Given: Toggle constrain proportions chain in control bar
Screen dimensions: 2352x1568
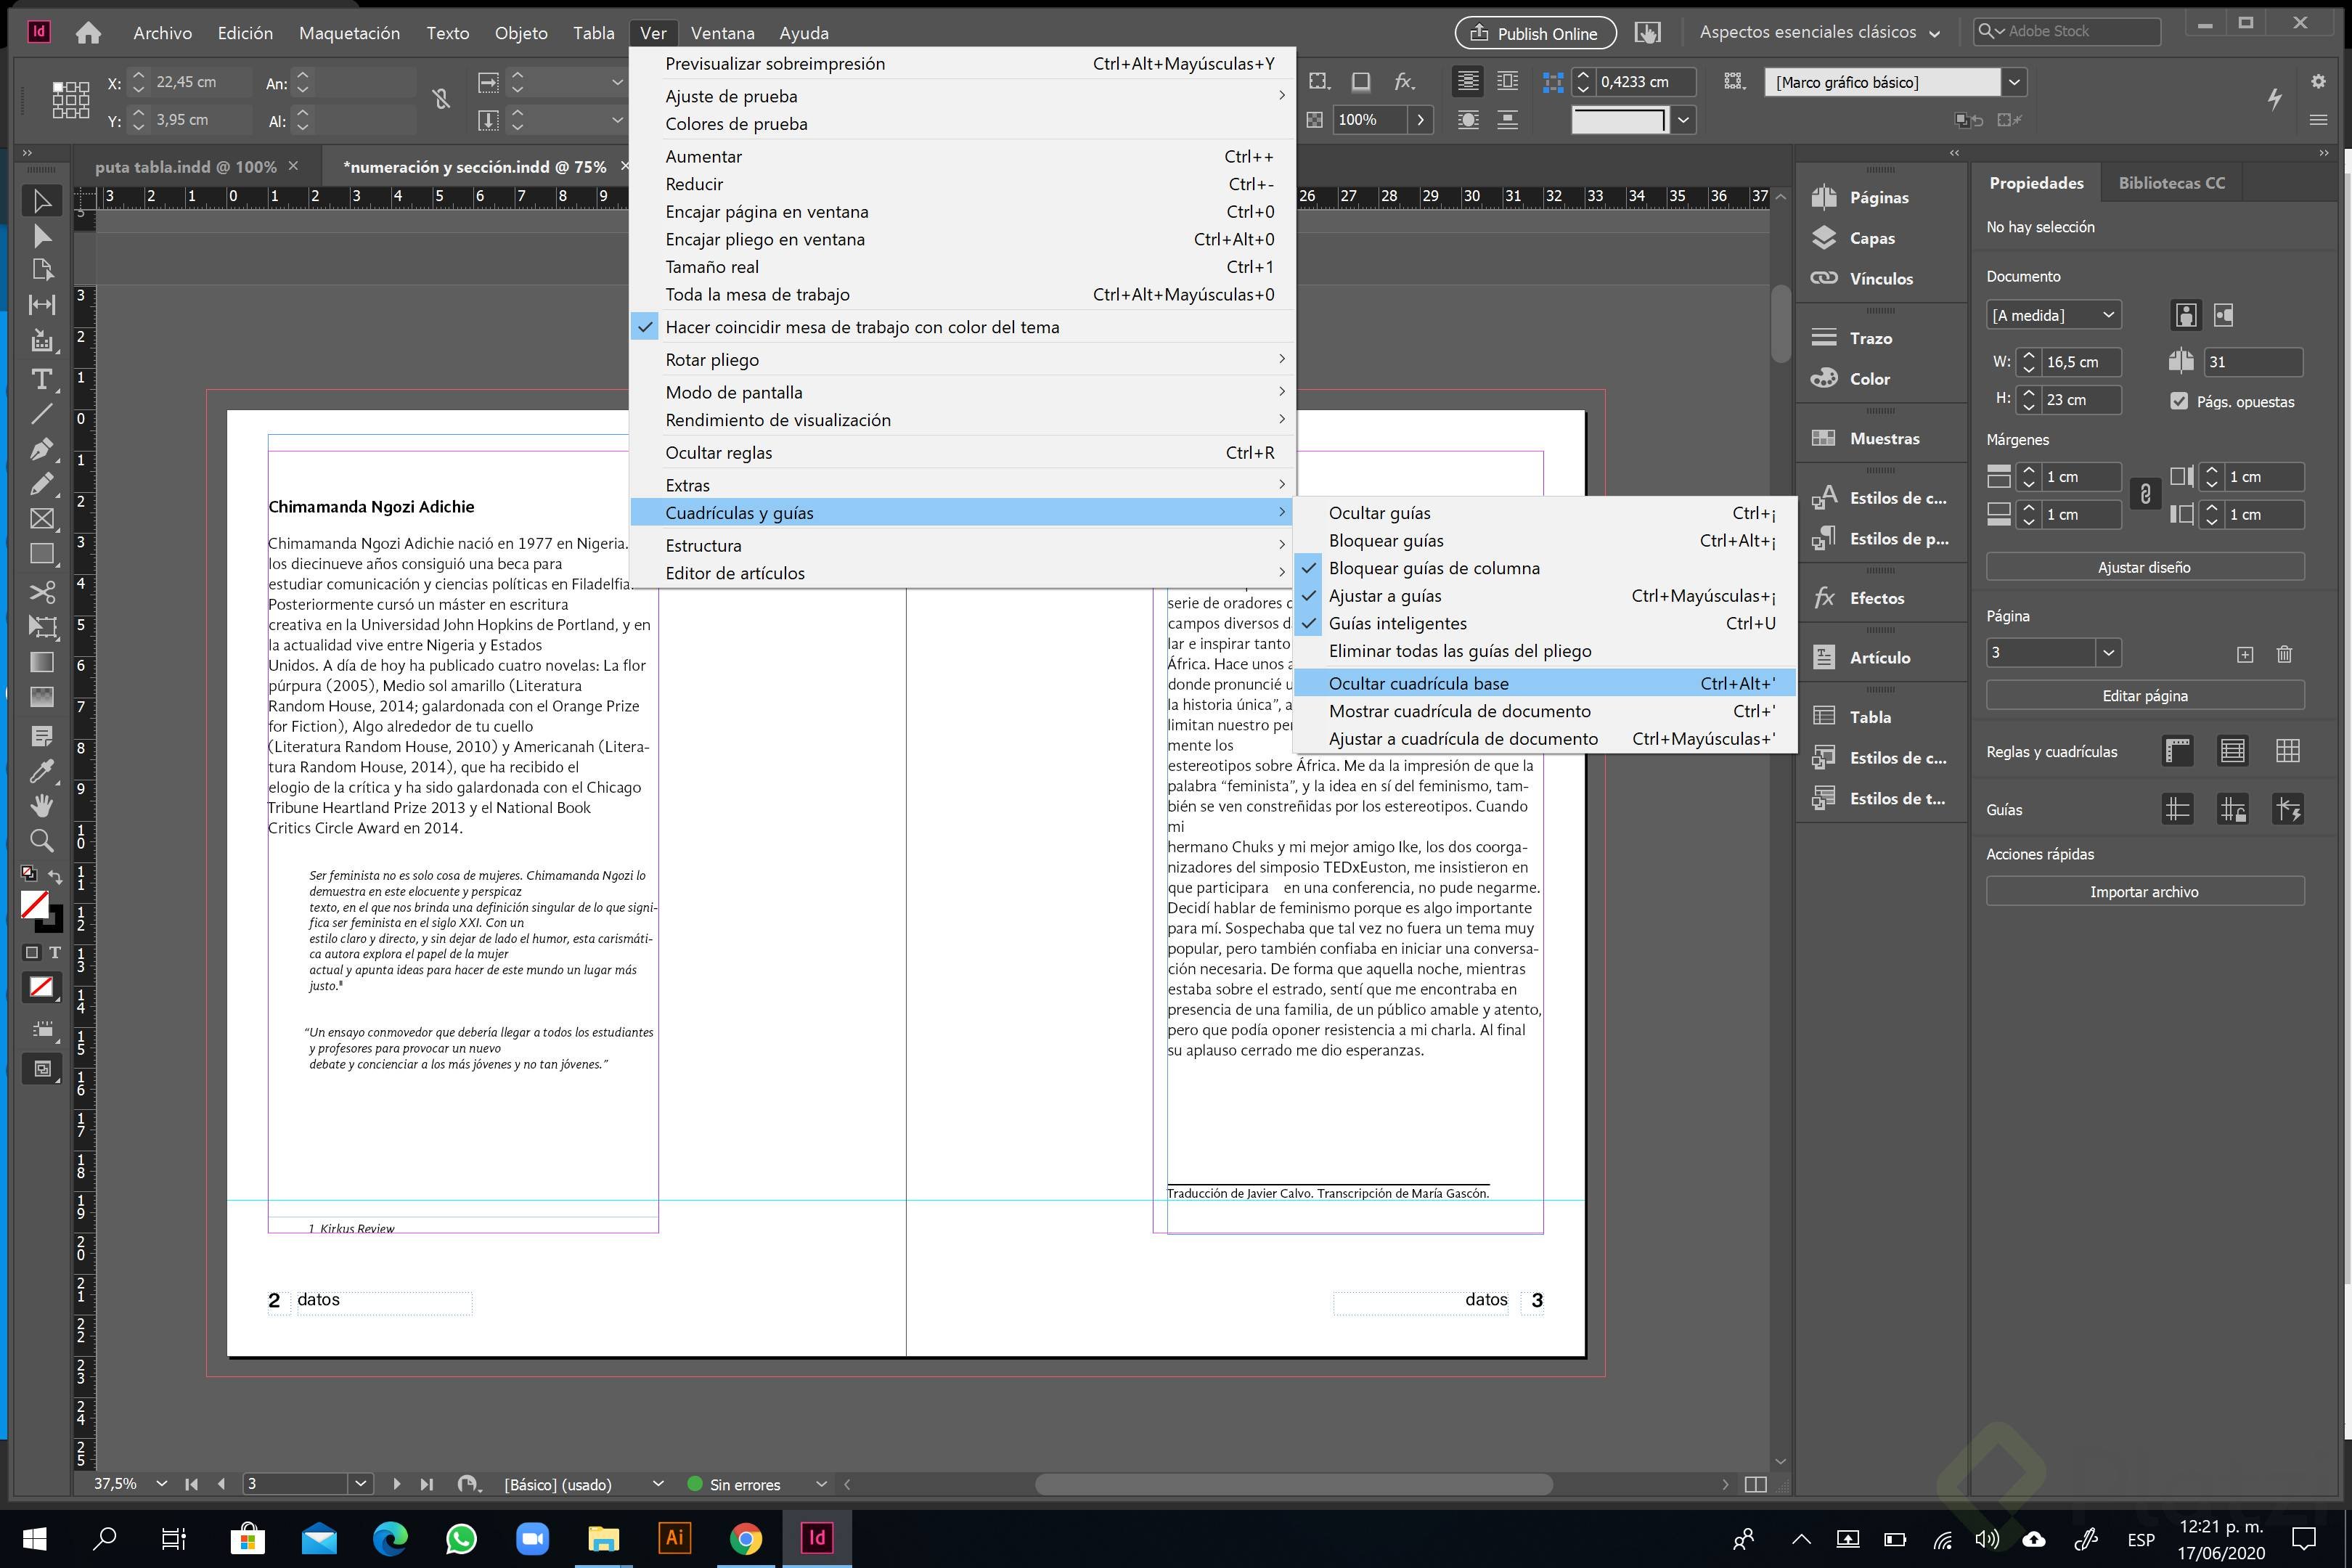Looking at the screenshot, I should (x=441, y=99).
